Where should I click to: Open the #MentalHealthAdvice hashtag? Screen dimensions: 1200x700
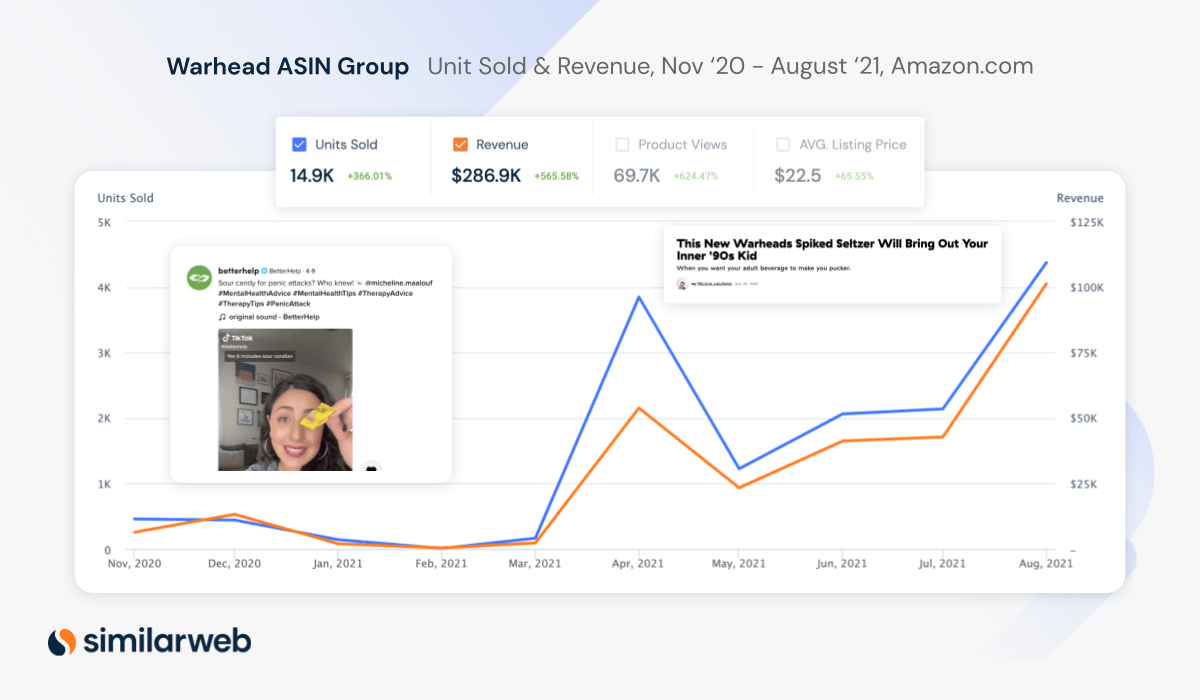click(255, 293)
